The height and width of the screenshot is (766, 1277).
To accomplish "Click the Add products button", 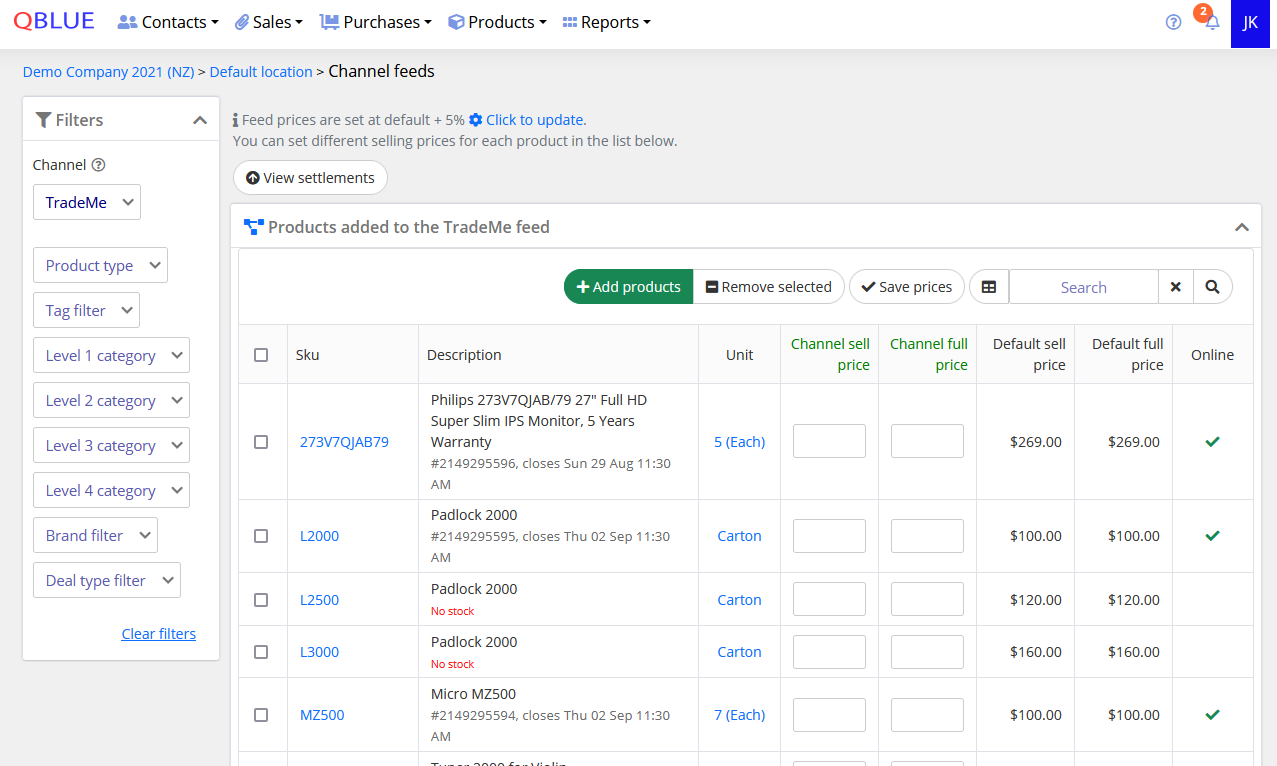I will (x=628, y=287).
